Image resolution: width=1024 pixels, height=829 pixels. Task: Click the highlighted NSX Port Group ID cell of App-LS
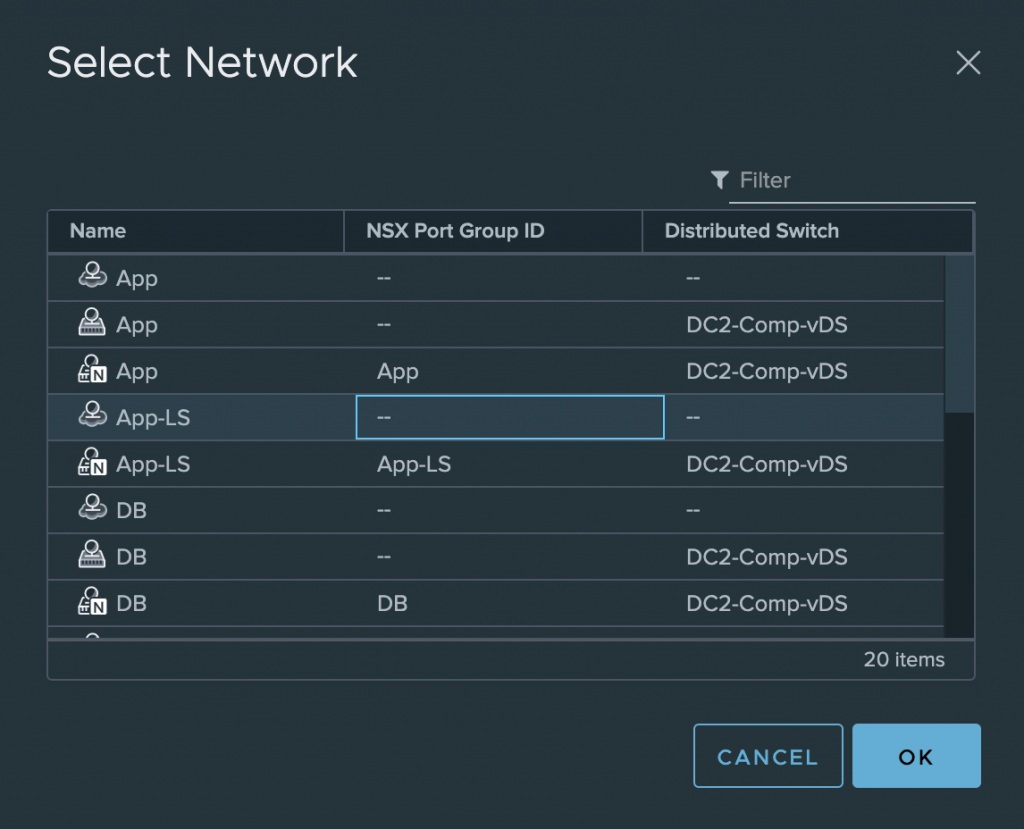[510, 417]
